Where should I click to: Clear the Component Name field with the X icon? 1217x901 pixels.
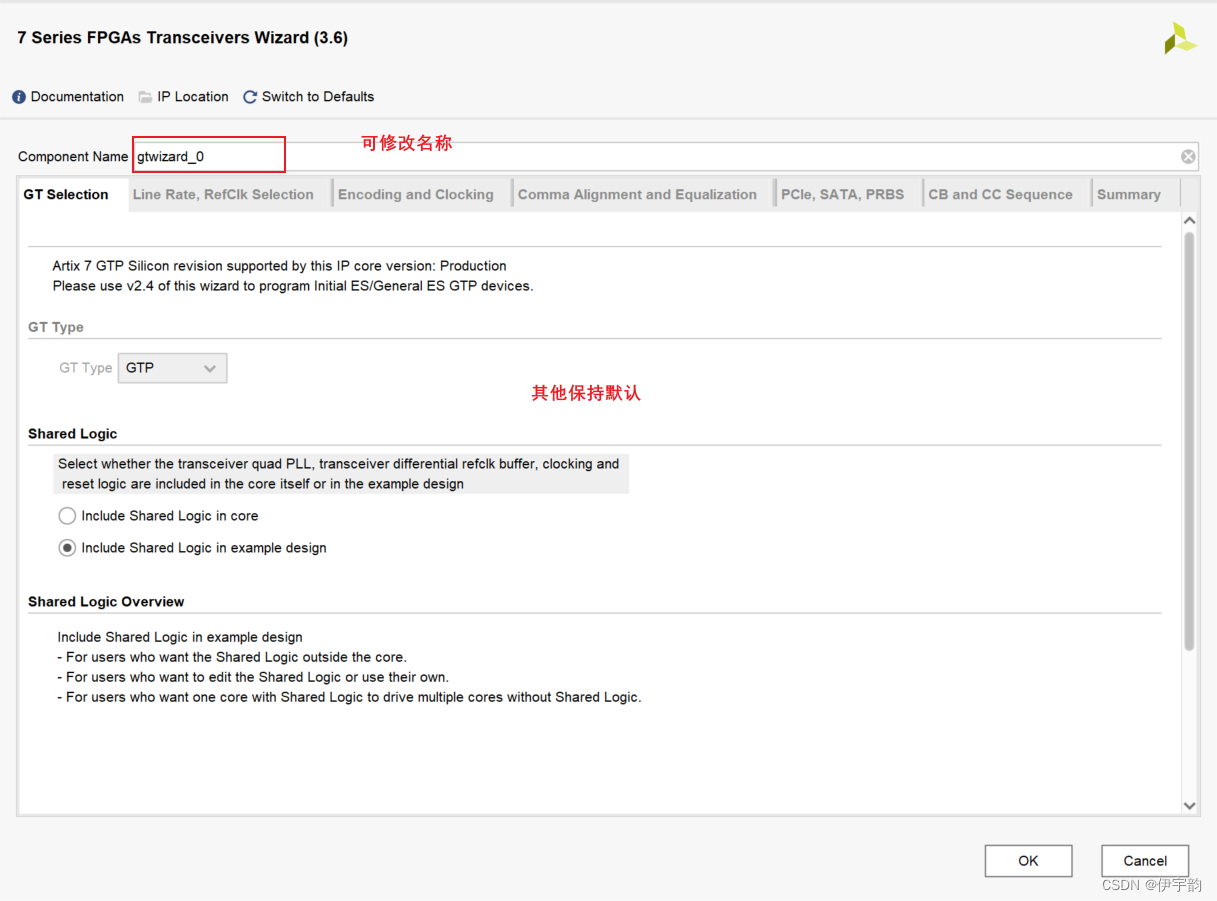click(1188, 156)
